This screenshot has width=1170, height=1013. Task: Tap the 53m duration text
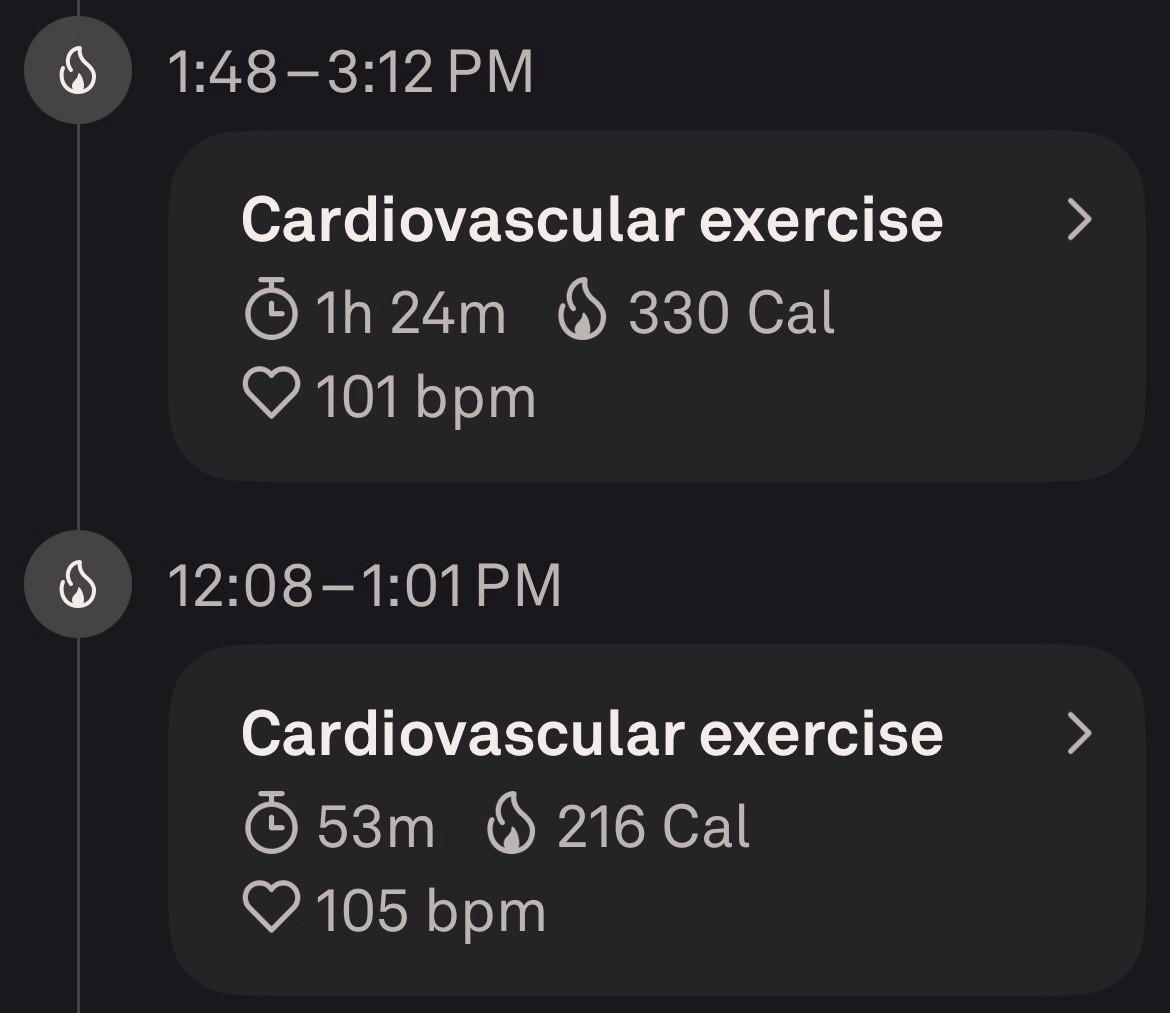(x=376, y=827)
